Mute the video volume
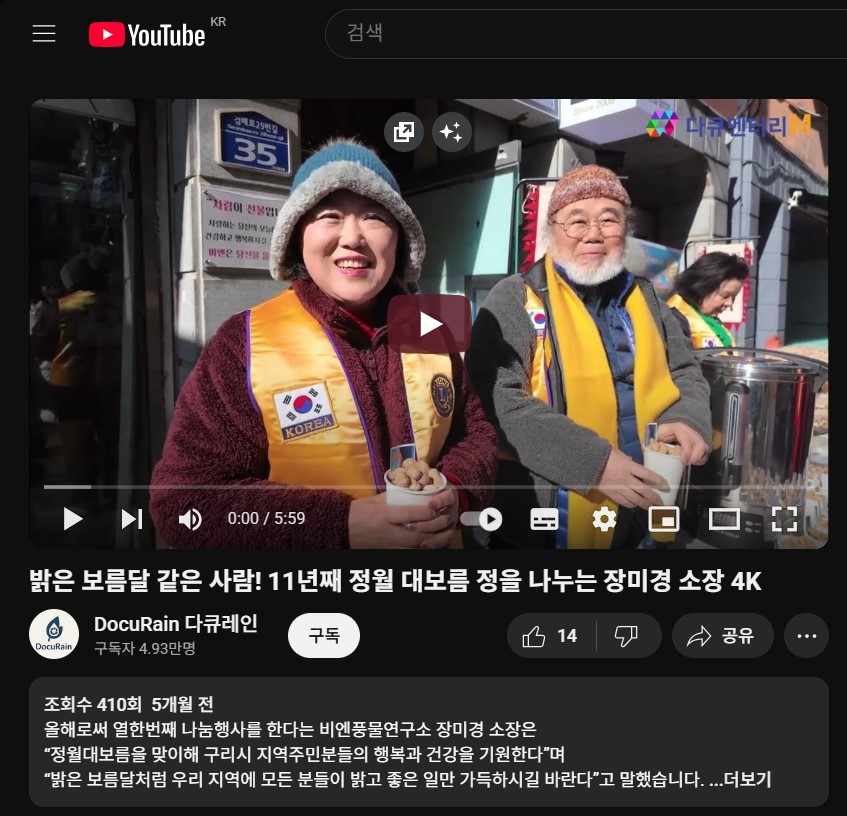This screenshot has height=816, width=847. pyautogui.click(x=189, y=519)
